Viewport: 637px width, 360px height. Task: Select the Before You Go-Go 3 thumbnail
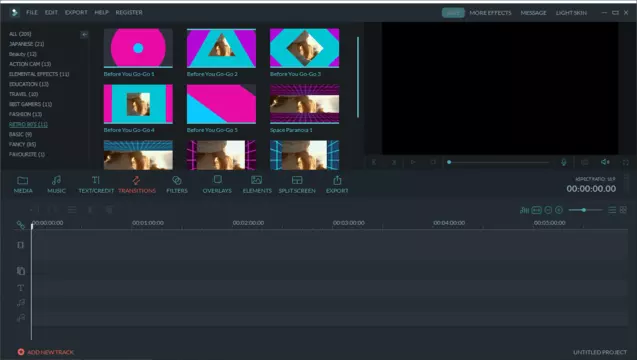click(x=304, y=48)
